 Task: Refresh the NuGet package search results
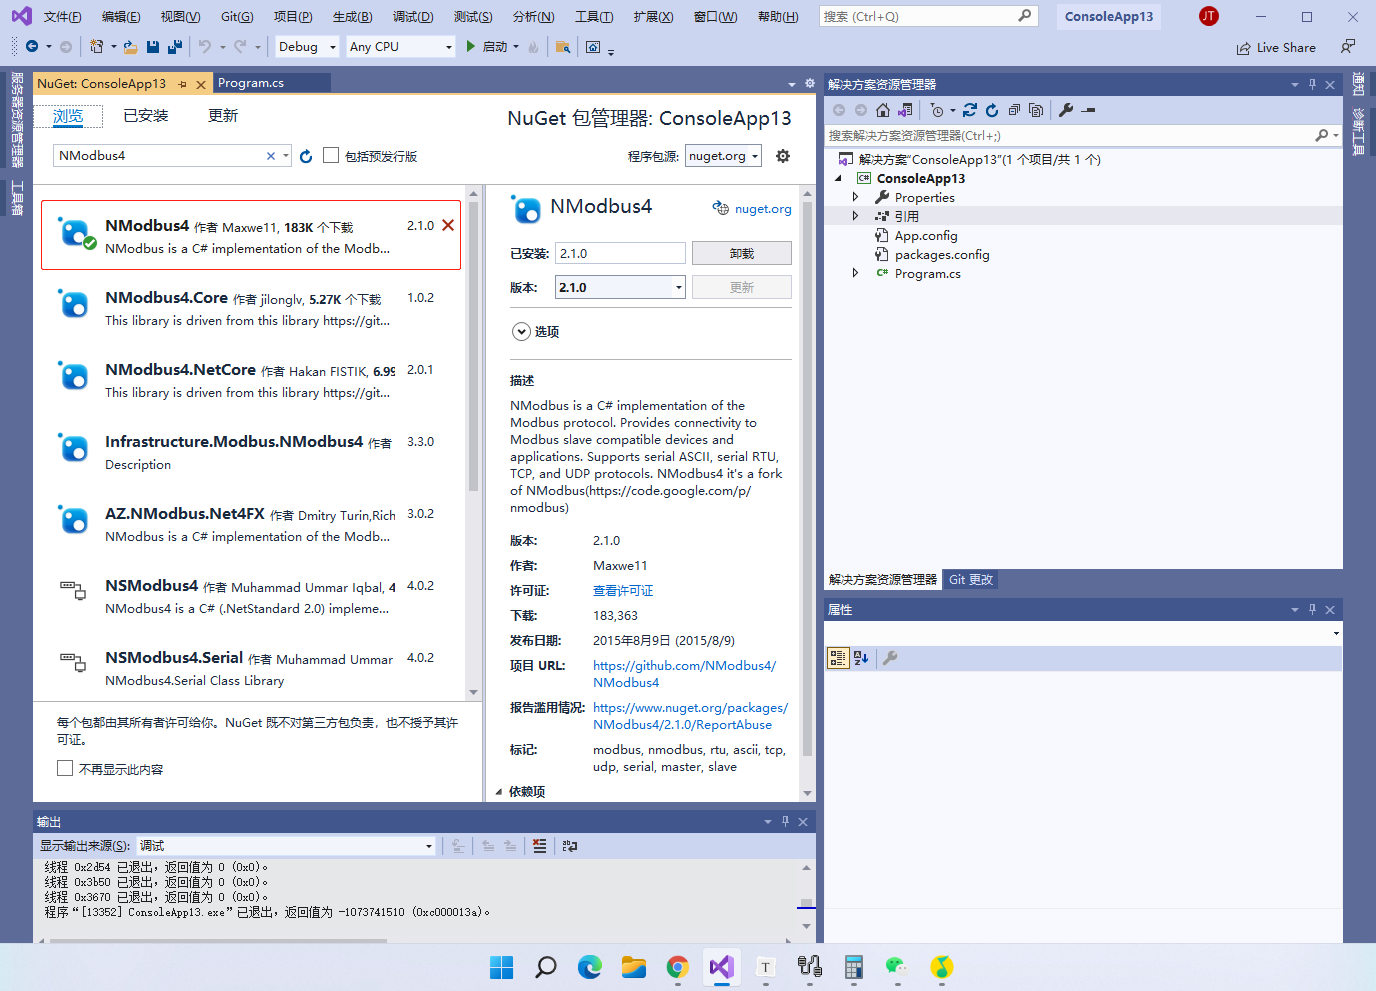click(306, 156)
